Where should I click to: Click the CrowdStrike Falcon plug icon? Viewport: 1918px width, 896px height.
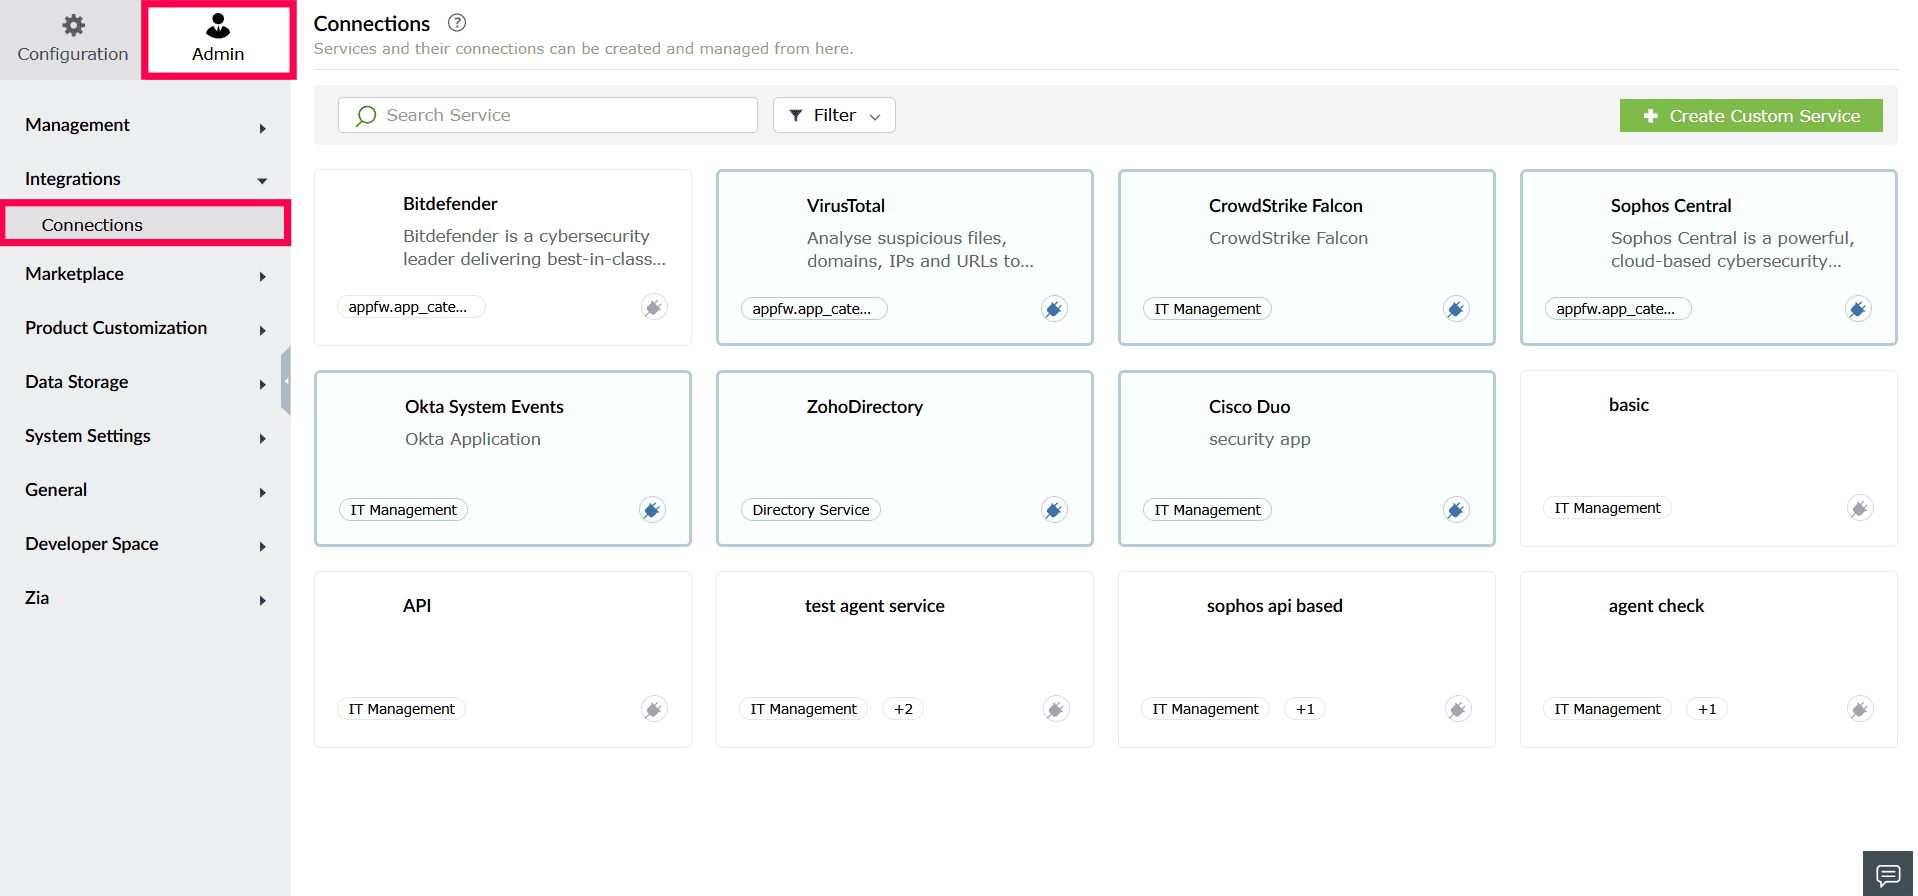(1456, 309)
